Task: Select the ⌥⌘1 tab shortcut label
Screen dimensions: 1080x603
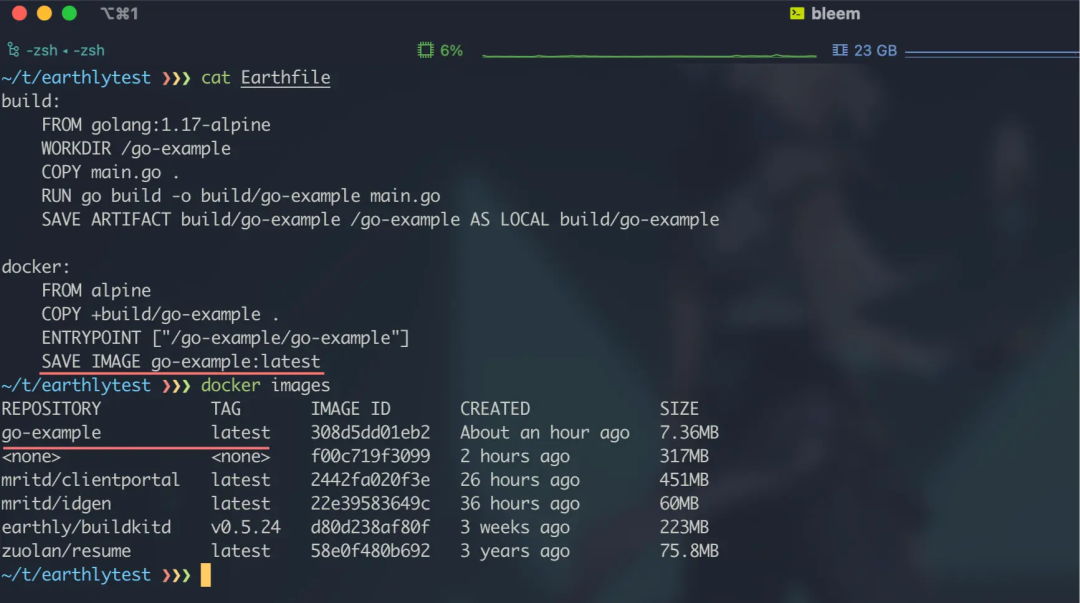Action: (x=119, y=14)
